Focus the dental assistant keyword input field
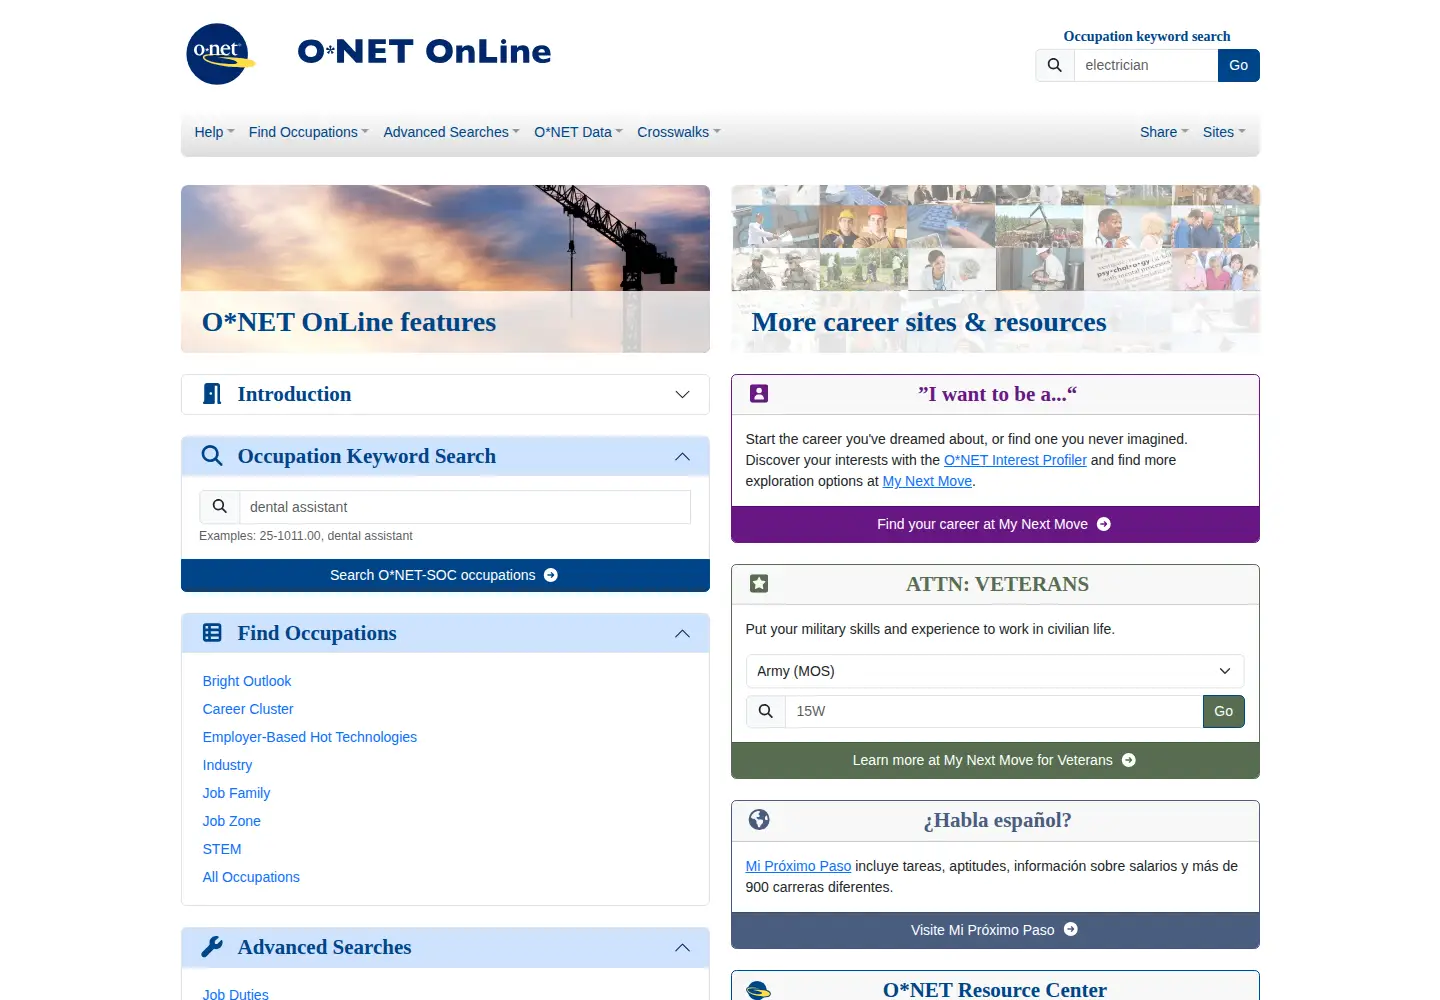Screen dimensions: 1440x1000 (x=465, y=507)
